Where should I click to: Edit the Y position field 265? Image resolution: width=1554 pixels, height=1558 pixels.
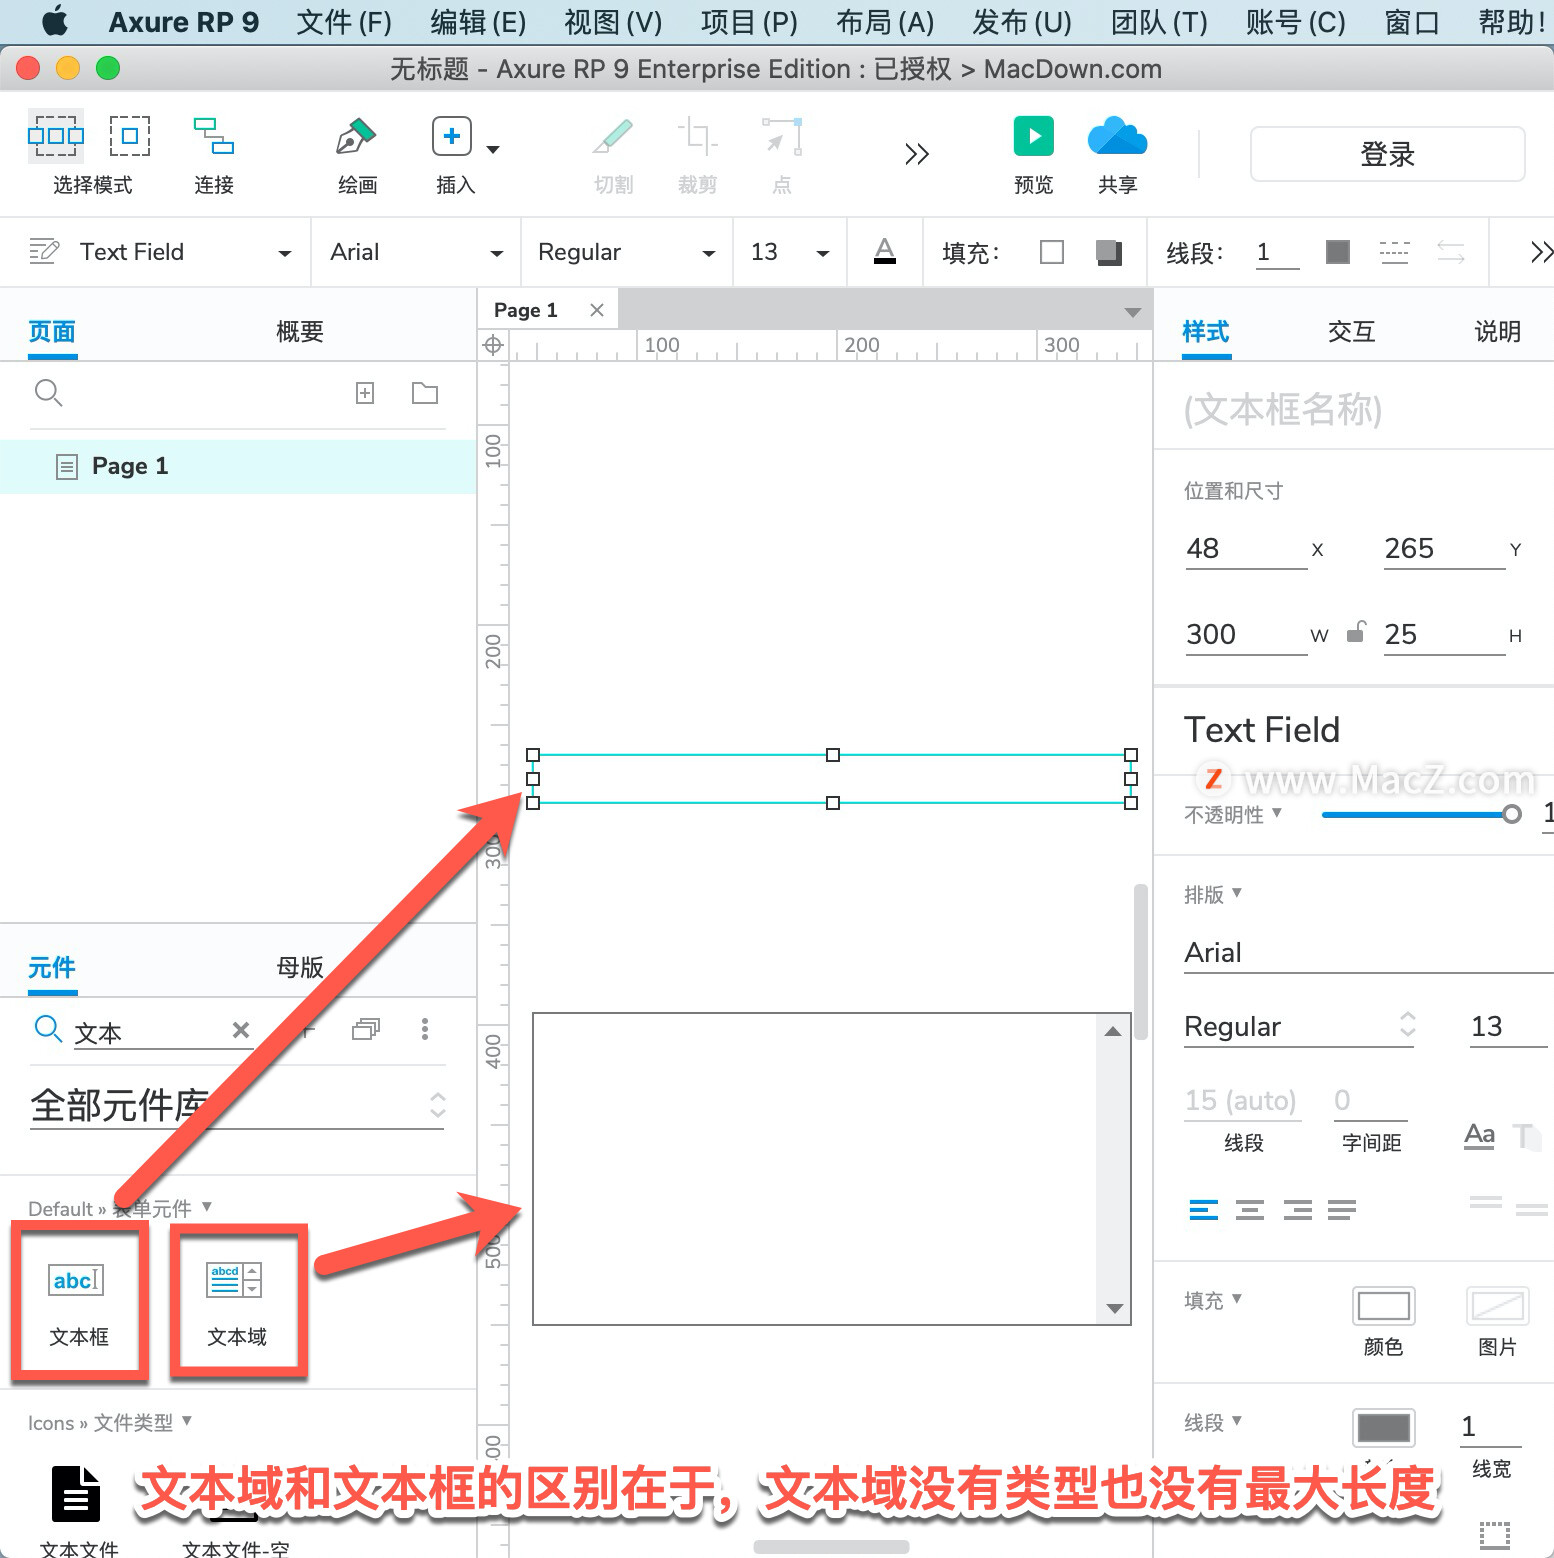click(x=1444, y=549)
